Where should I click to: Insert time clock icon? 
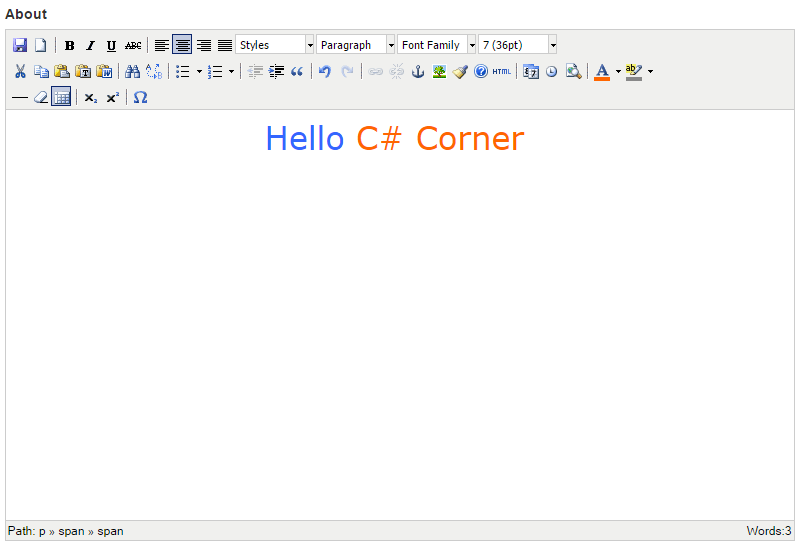pyautogui.click(x=551, y=71)
